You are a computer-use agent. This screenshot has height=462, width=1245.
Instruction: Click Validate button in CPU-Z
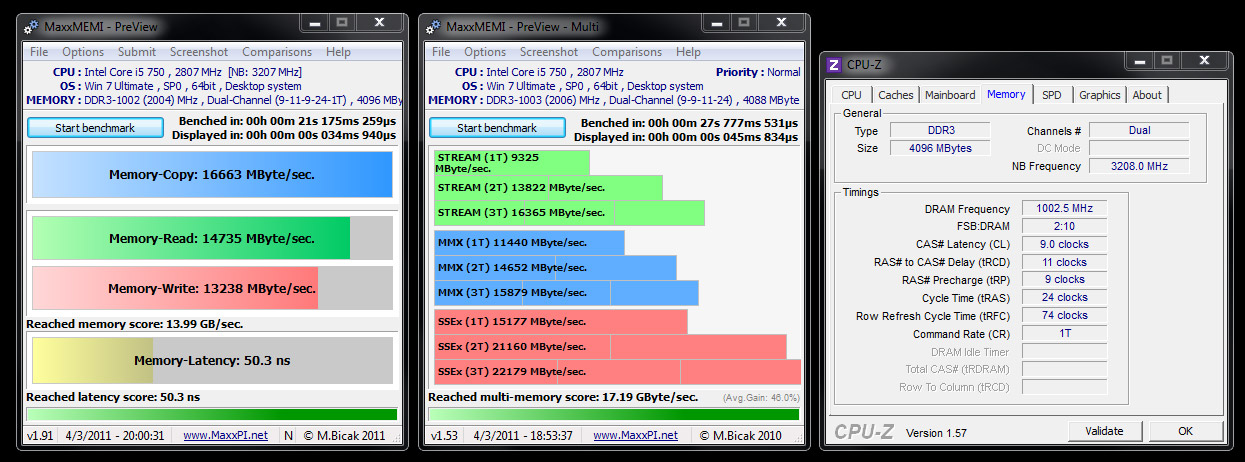pyautogui.click(x=1104, y=431)
